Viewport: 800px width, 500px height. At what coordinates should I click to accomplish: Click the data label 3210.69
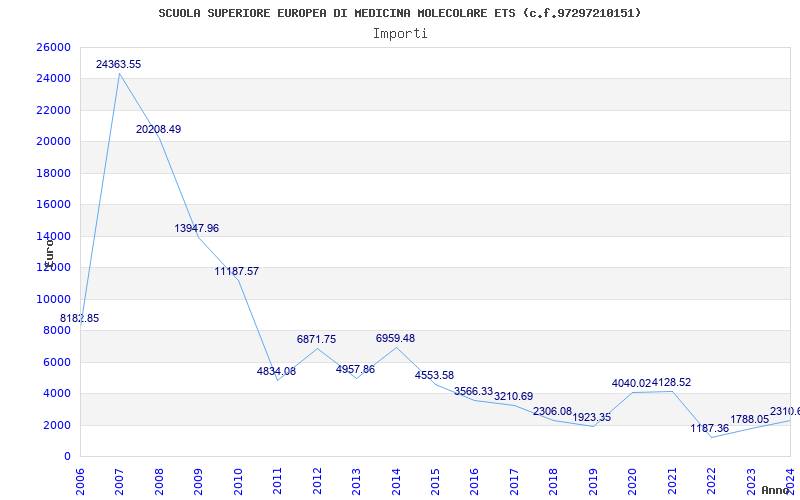[x=513, y=396]
